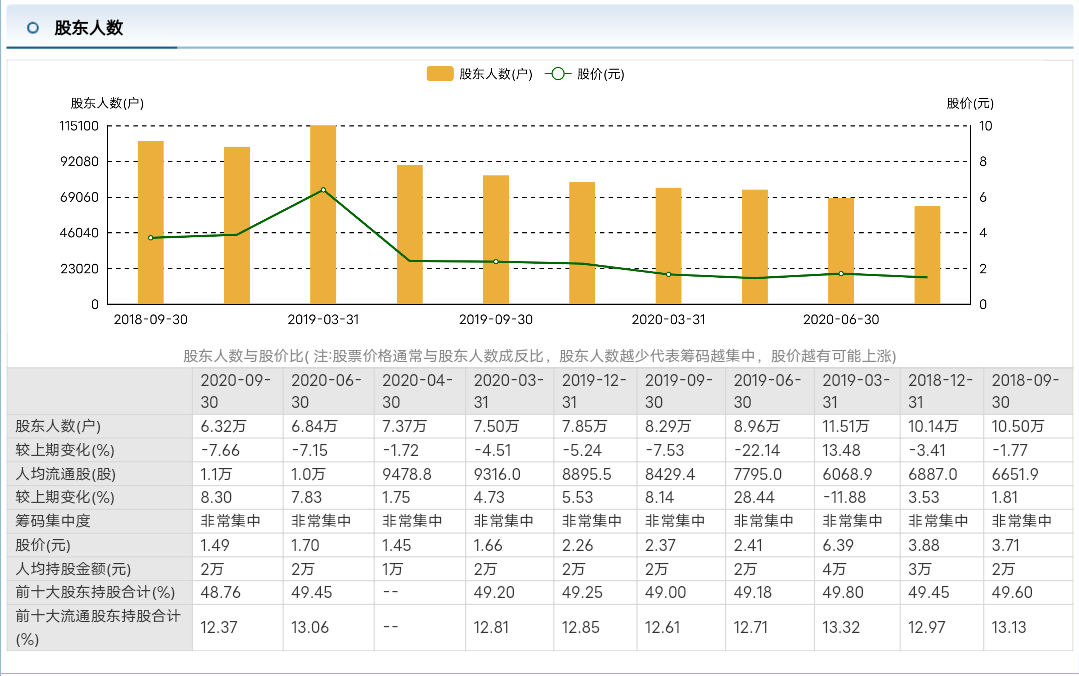Click the cell 48.76
This screenshot has width=1079, height=676.
221,592
